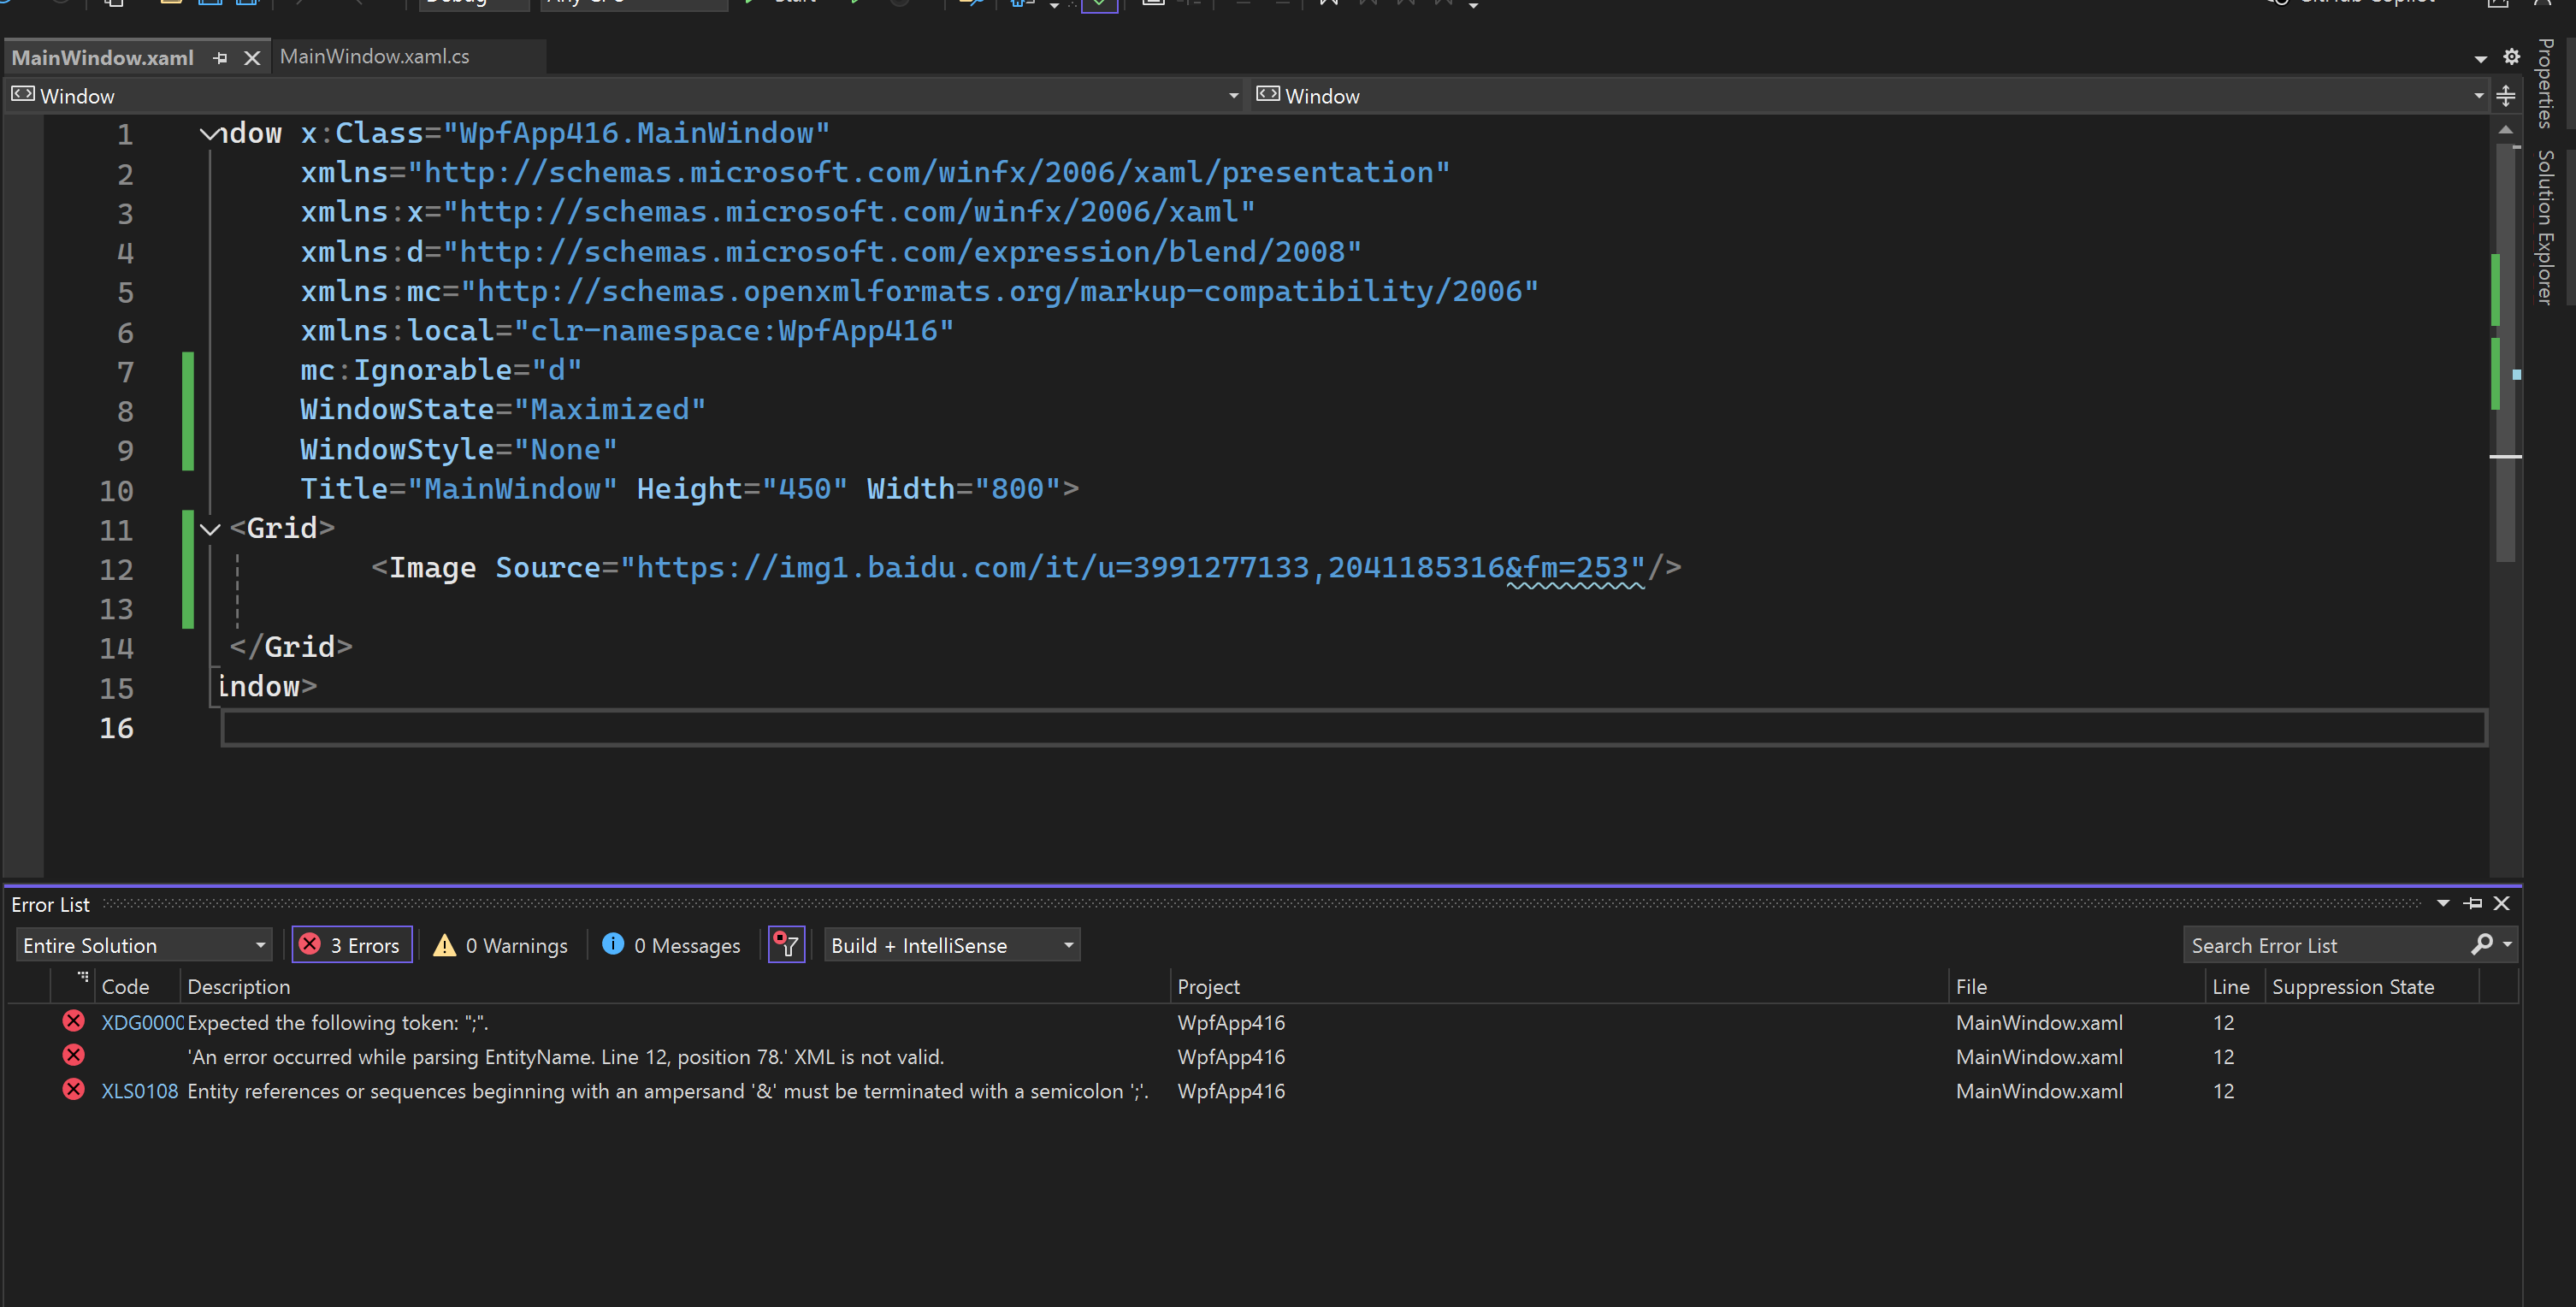Collapse the Grid element on line 11
The width and height of the screenshot is (2576, 1307).
[x=210, y=529]
